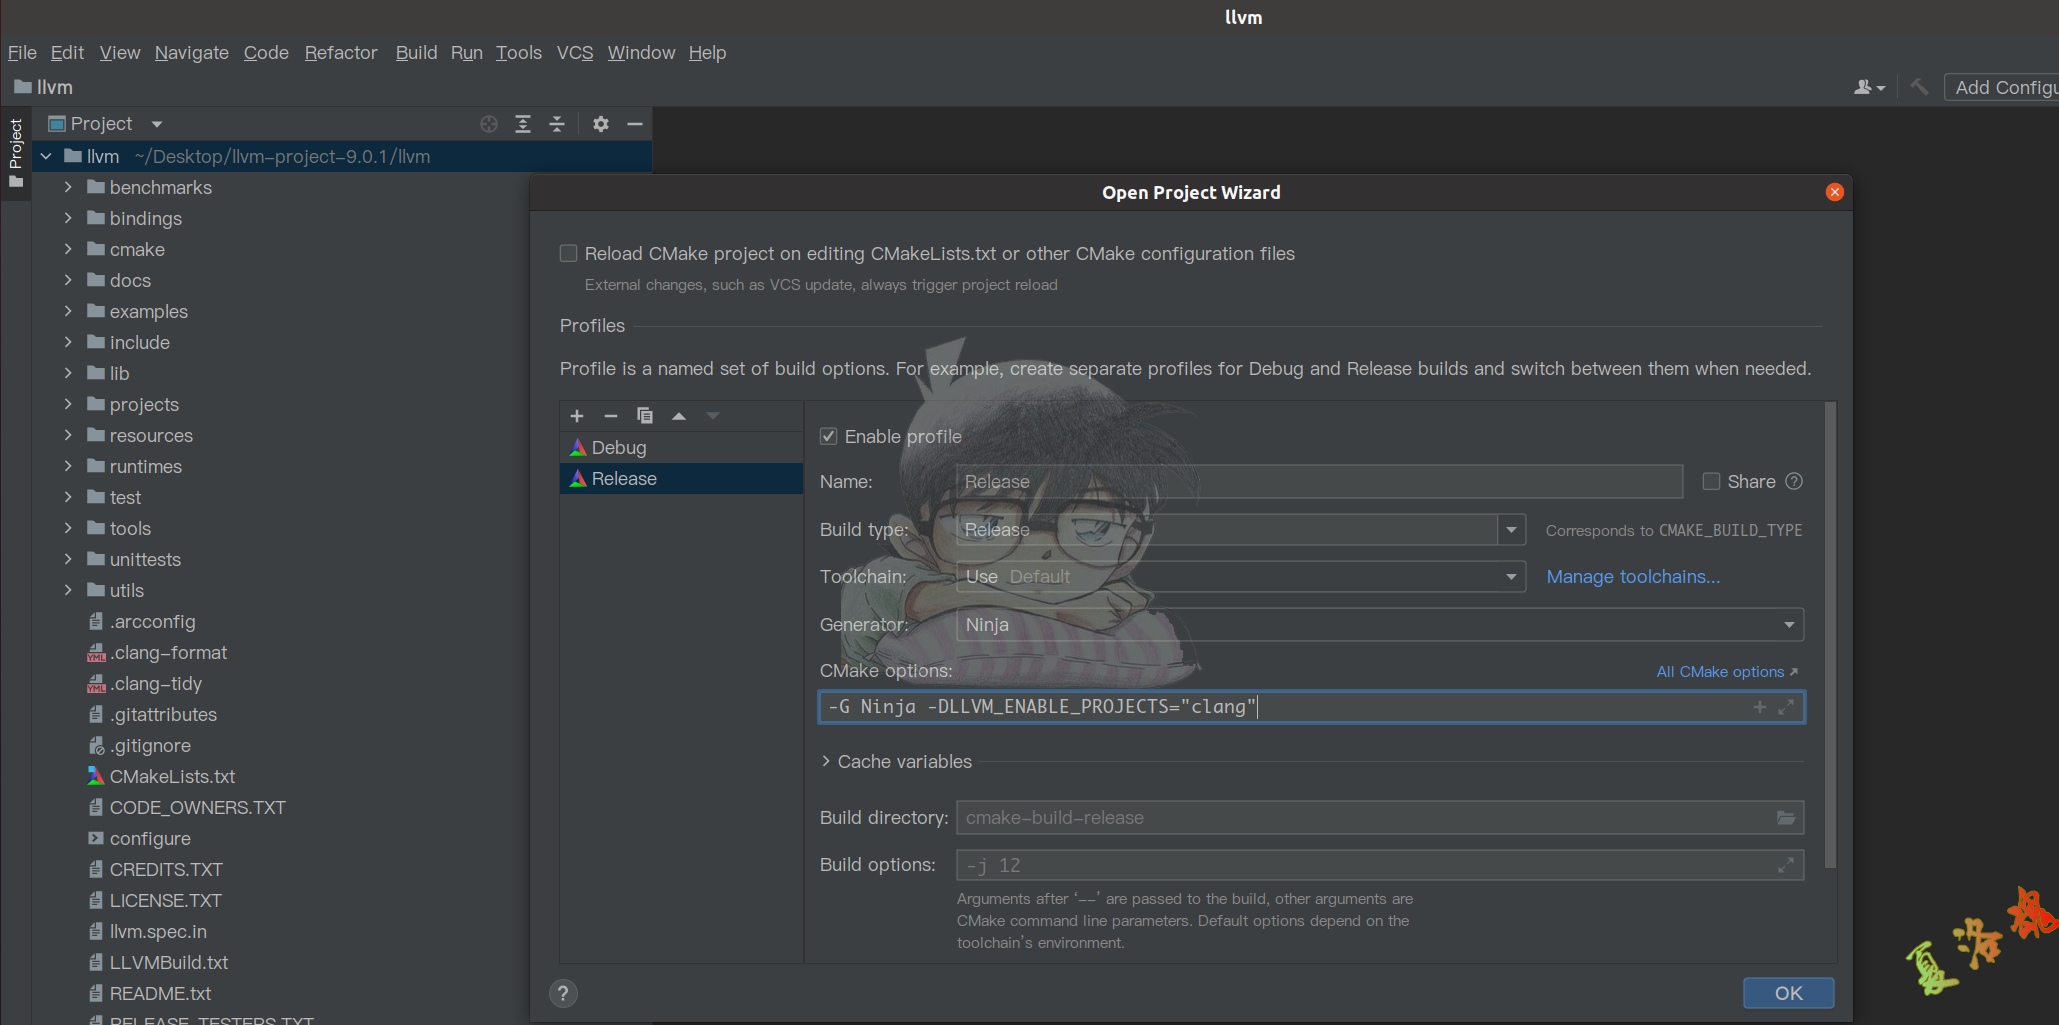Move profile up with arrow icon

coord(679,416)
